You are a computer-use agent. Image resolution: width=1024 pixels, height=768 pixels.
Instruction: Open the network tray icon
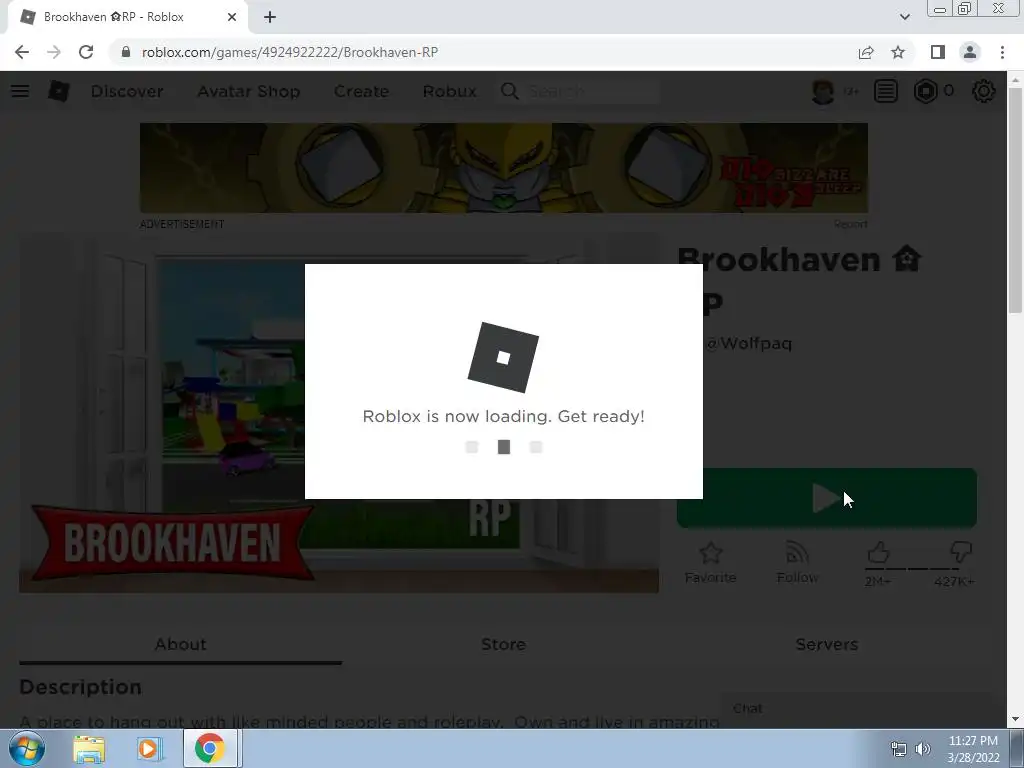click(x=899, y=749)
